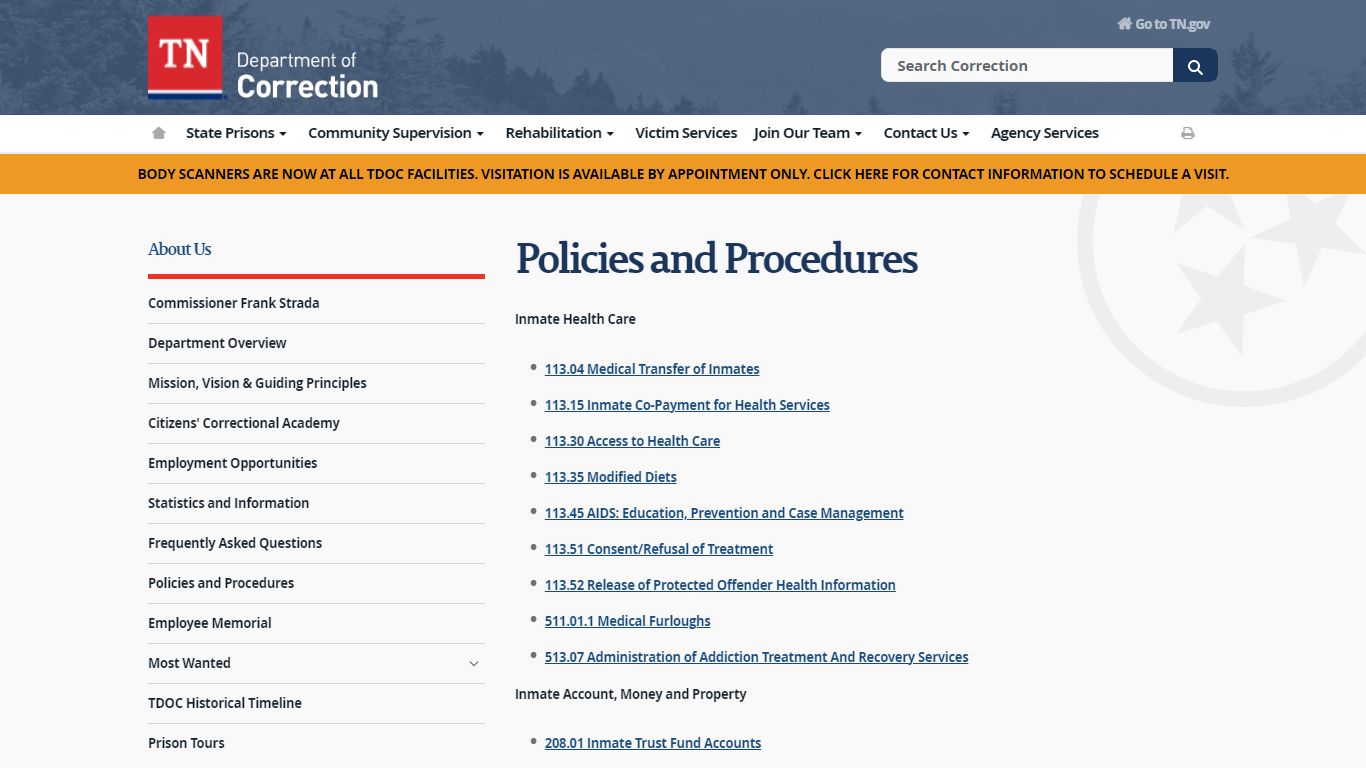Open TDOC Historical Timeline
The width and height of the screenshot is (1366, 768).
point(225,703)
